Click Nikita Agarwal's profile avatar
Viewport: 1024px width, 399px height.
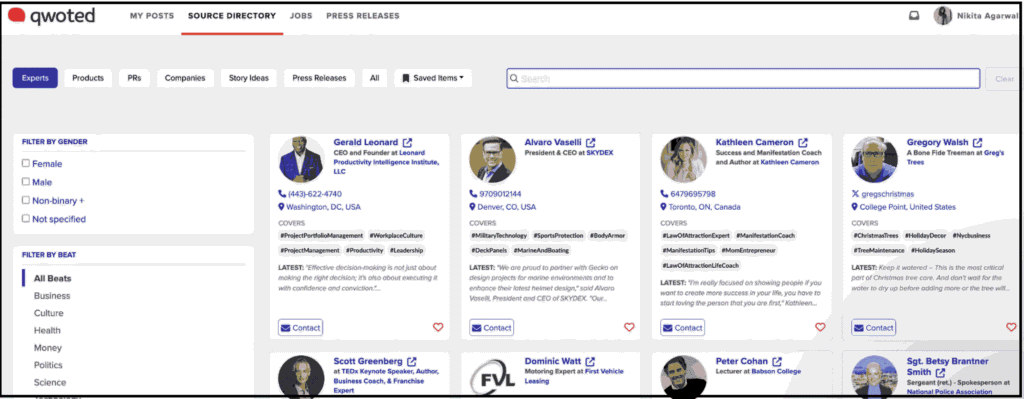point(942,16)
